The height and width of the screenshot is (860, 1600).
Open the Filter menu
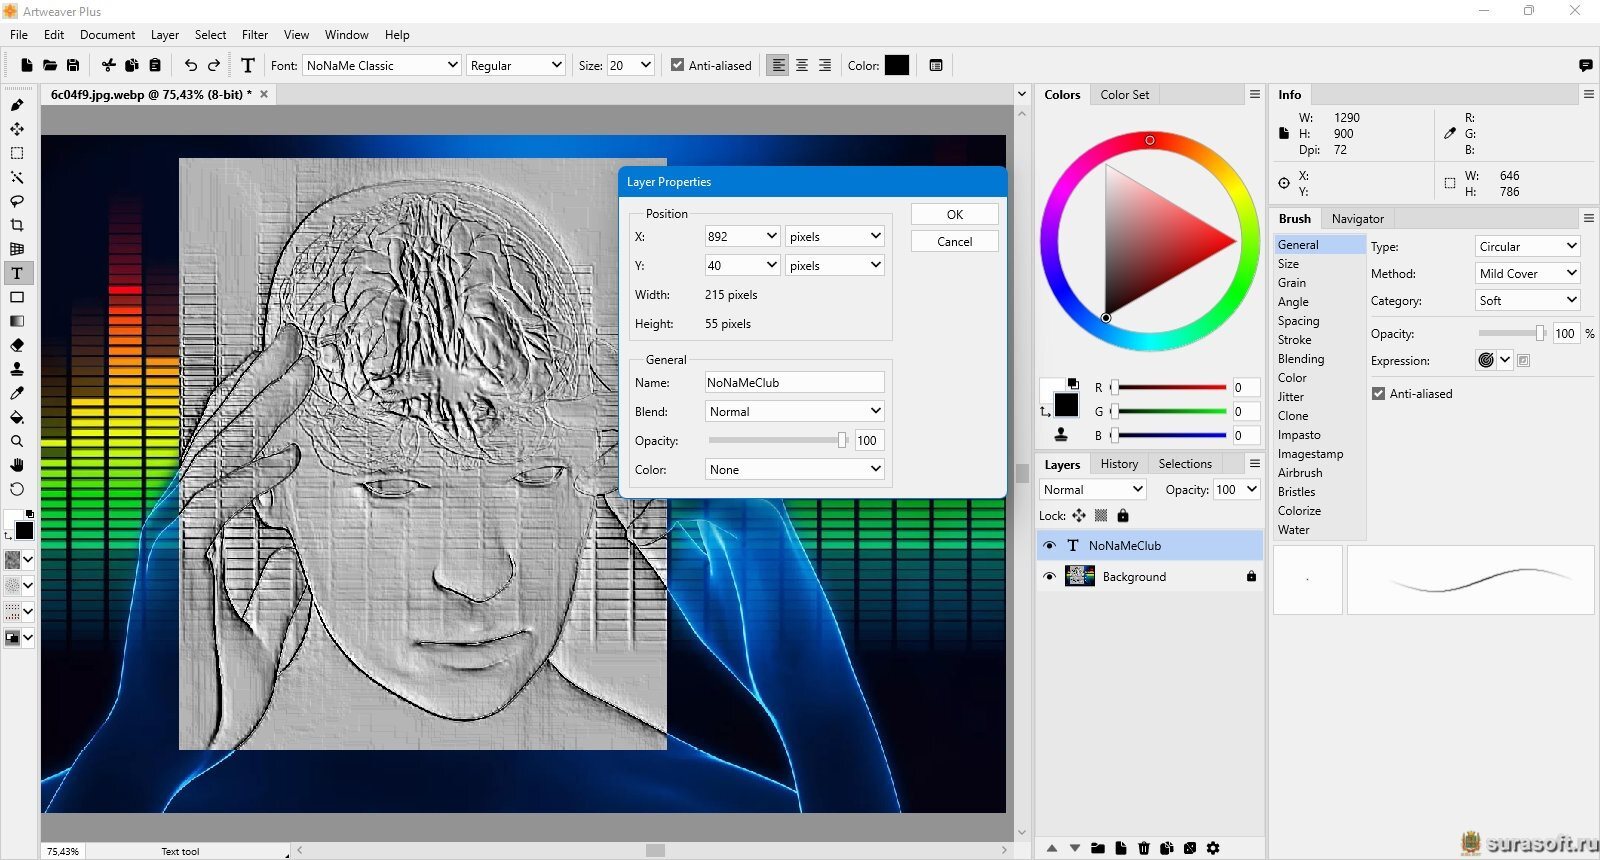click(255, 34)
